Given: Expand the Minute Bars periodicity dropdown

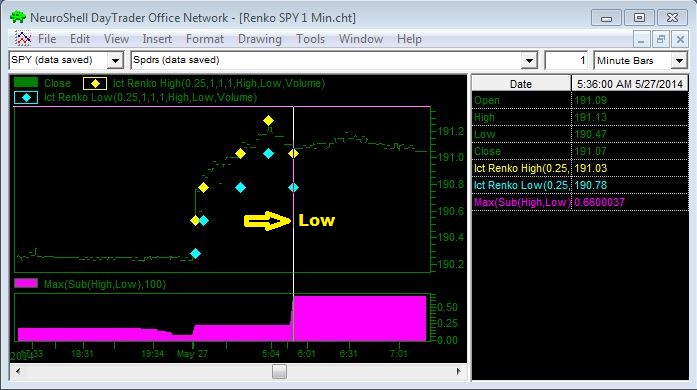Looking at the screenshot, I should pyautogui.click(x=679, y=60).
